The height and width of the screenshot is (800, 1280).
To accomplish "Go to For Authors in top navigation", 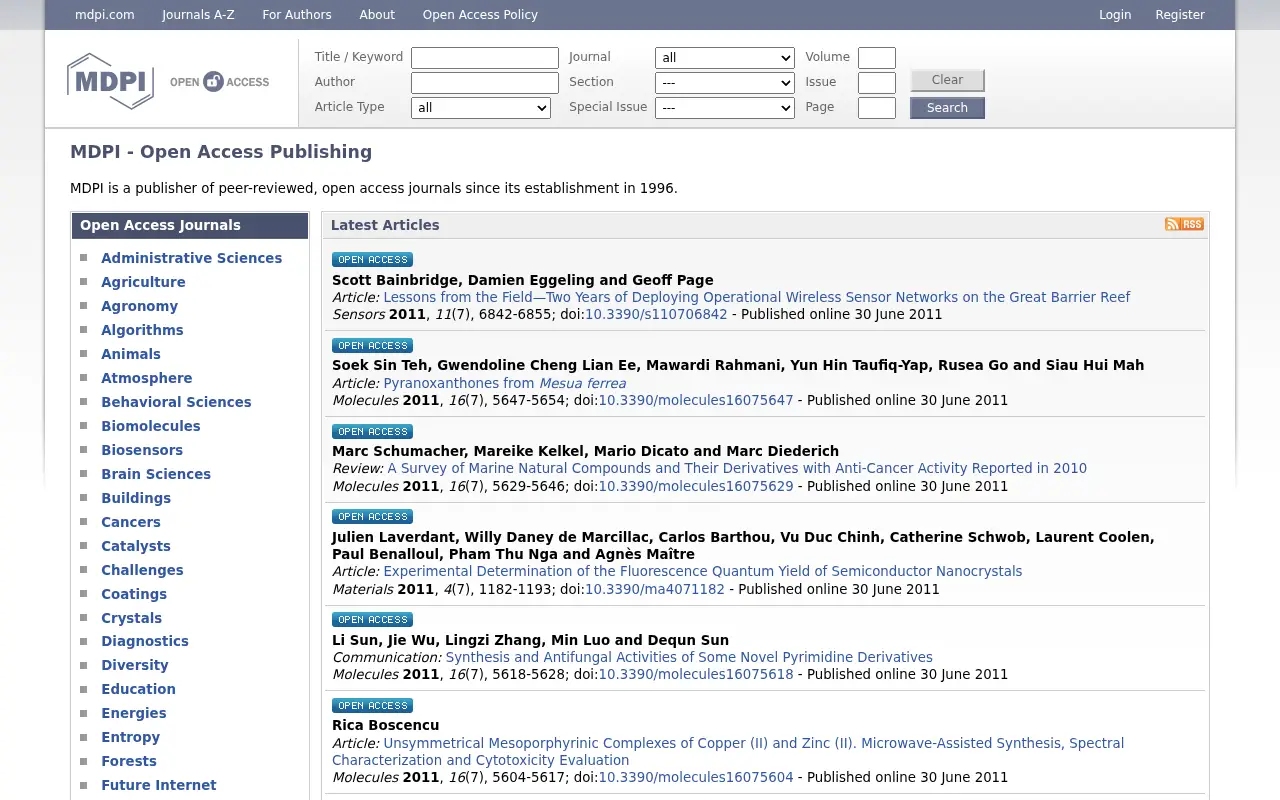I will point(297,15).
